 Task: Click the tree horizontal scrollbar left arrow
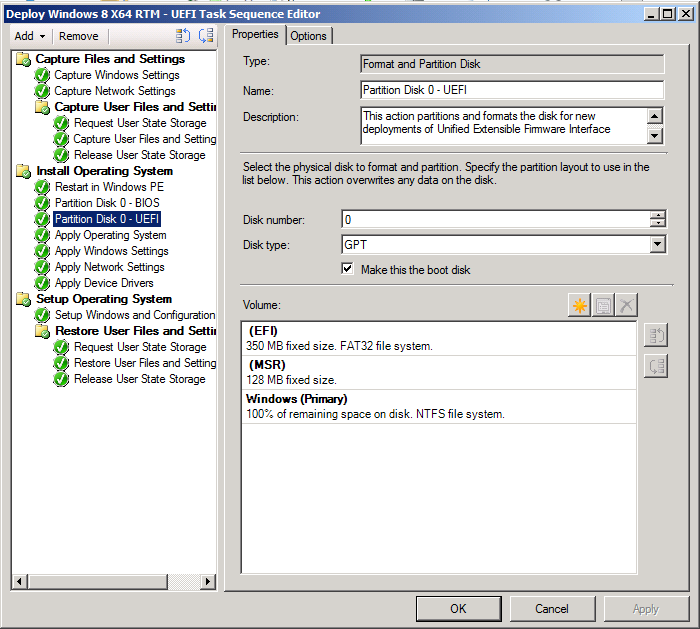20,581
